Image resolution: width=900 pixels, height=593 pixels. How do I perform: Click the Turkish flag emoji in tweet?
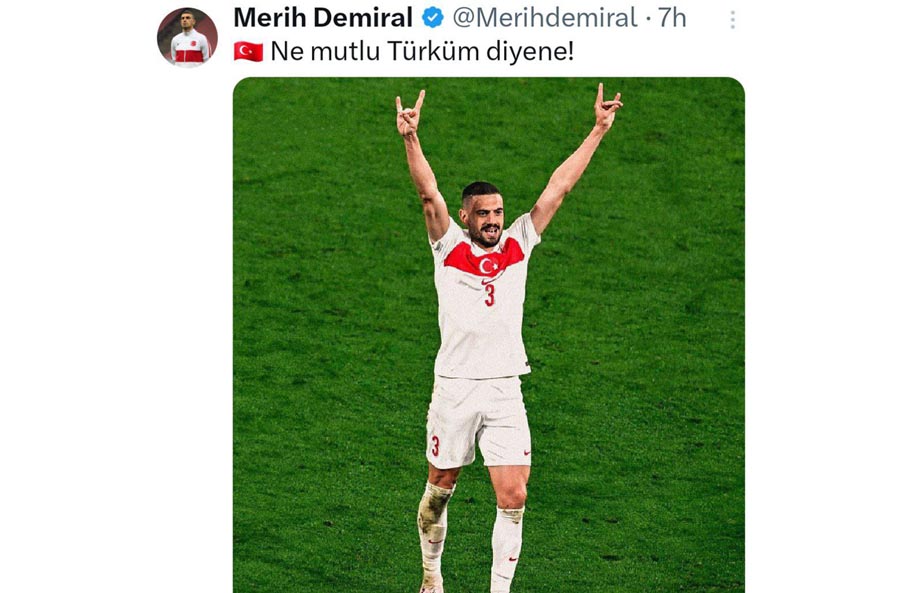pyautogui.click(x=248, y=52)
